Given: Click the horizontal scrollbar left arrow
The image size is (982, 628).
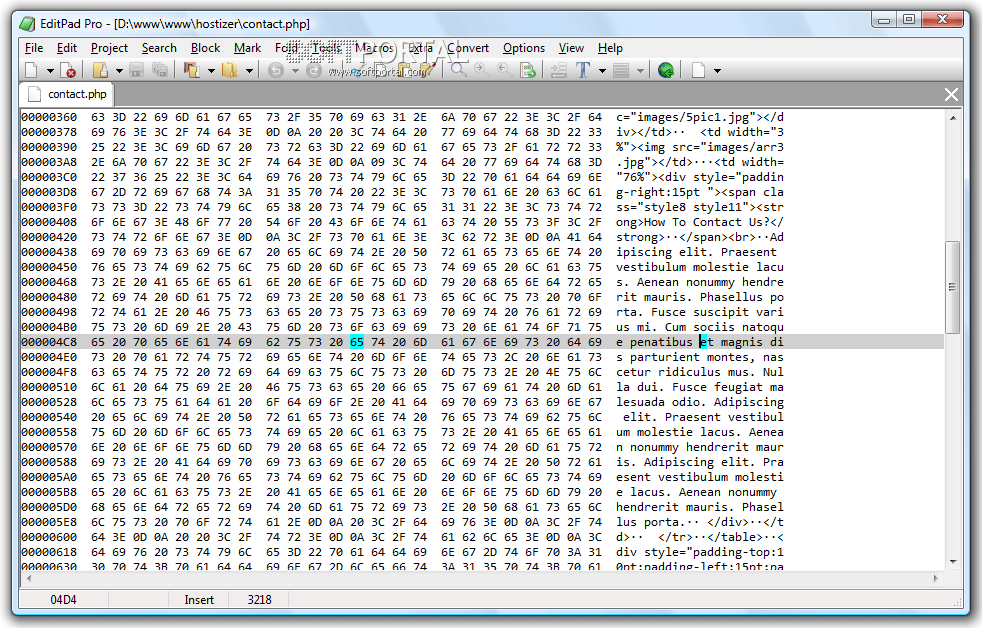Looking at the screenshot, I should click(x=28, y=579).
